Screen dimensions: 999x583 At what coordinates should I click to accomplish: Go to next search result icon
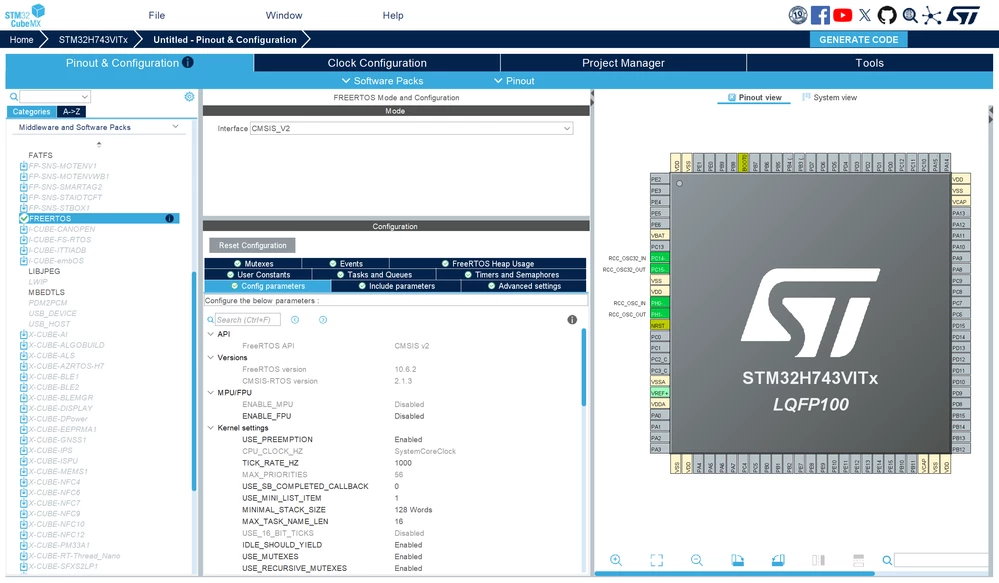(x=323, y=320)
